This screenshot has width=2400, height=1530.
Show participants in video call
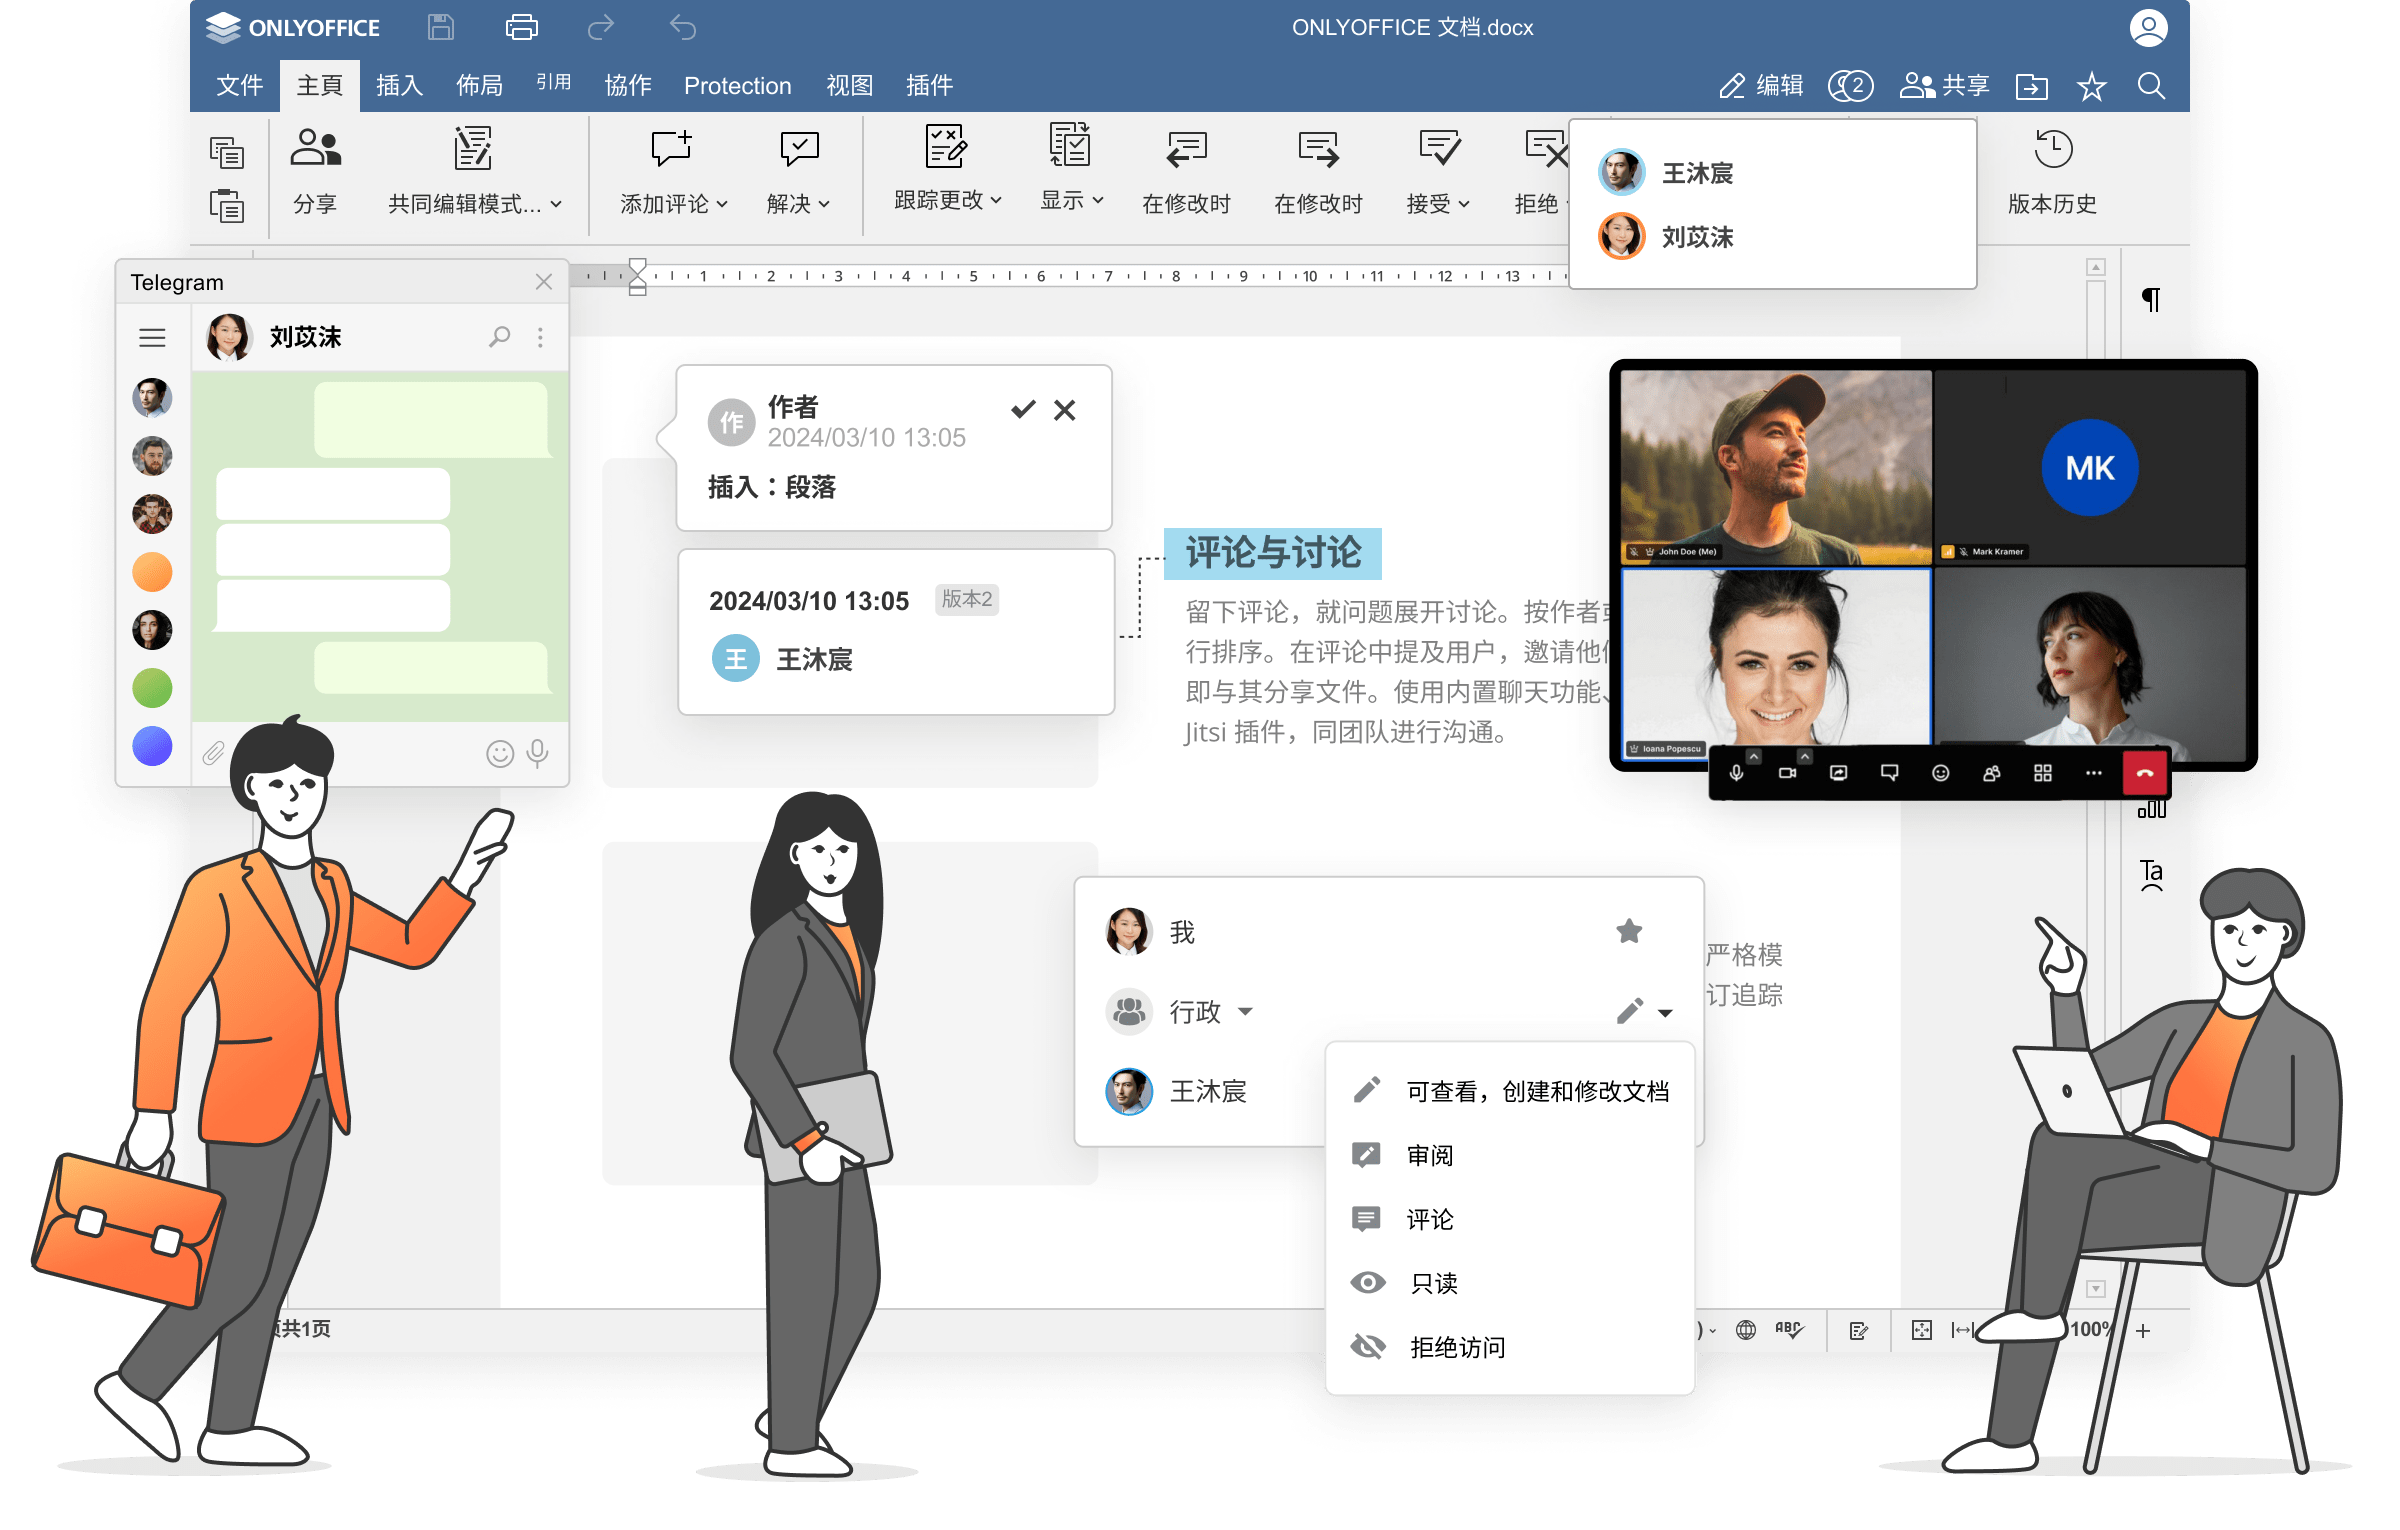(x=1992, y=773)
